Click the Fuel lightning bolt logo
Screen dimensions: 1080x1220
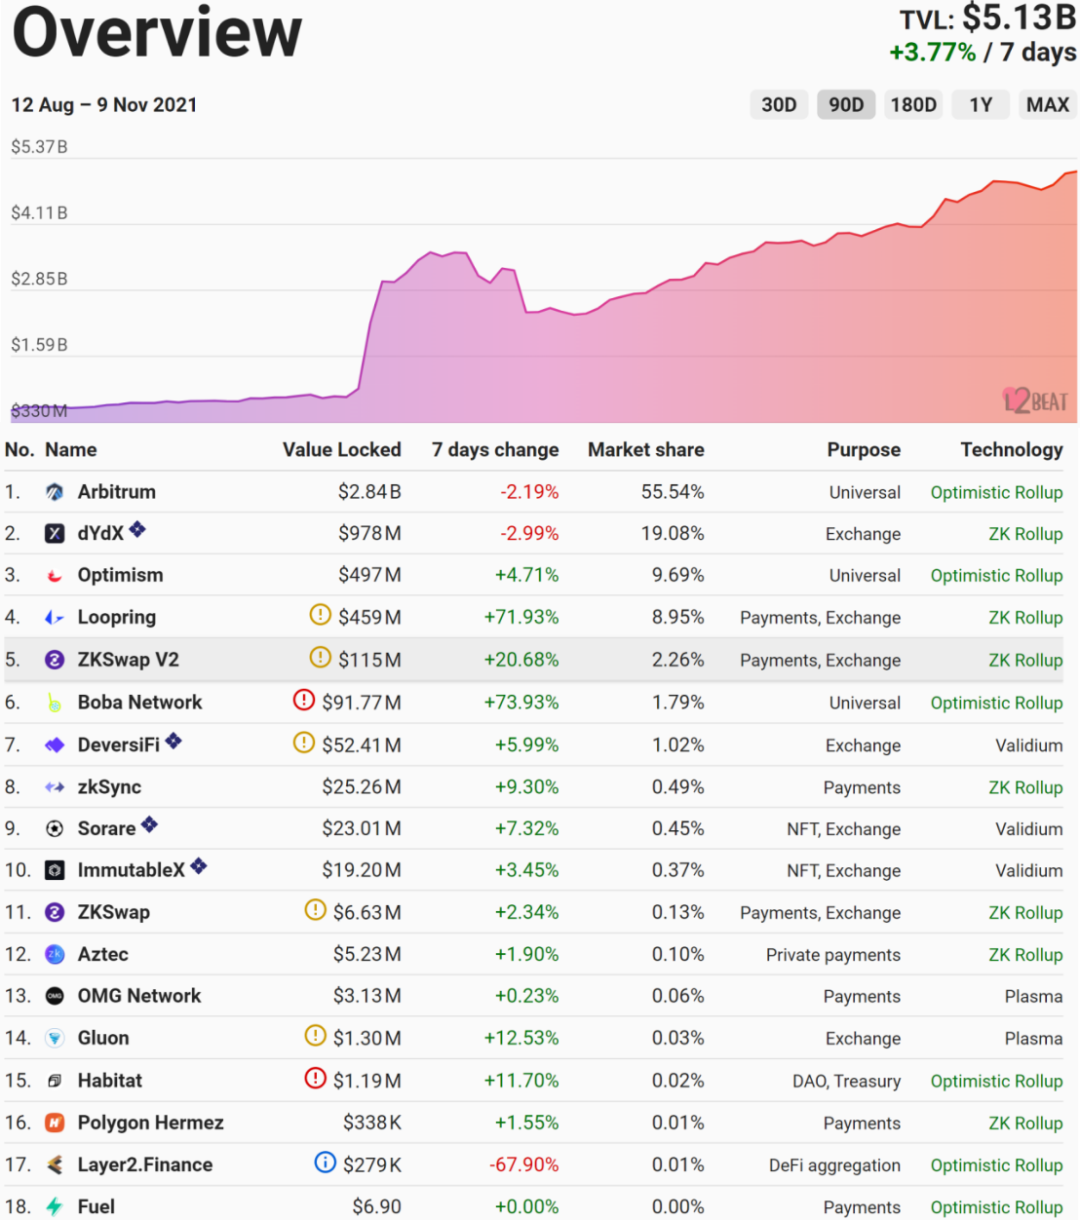[x=55, y=1207]
